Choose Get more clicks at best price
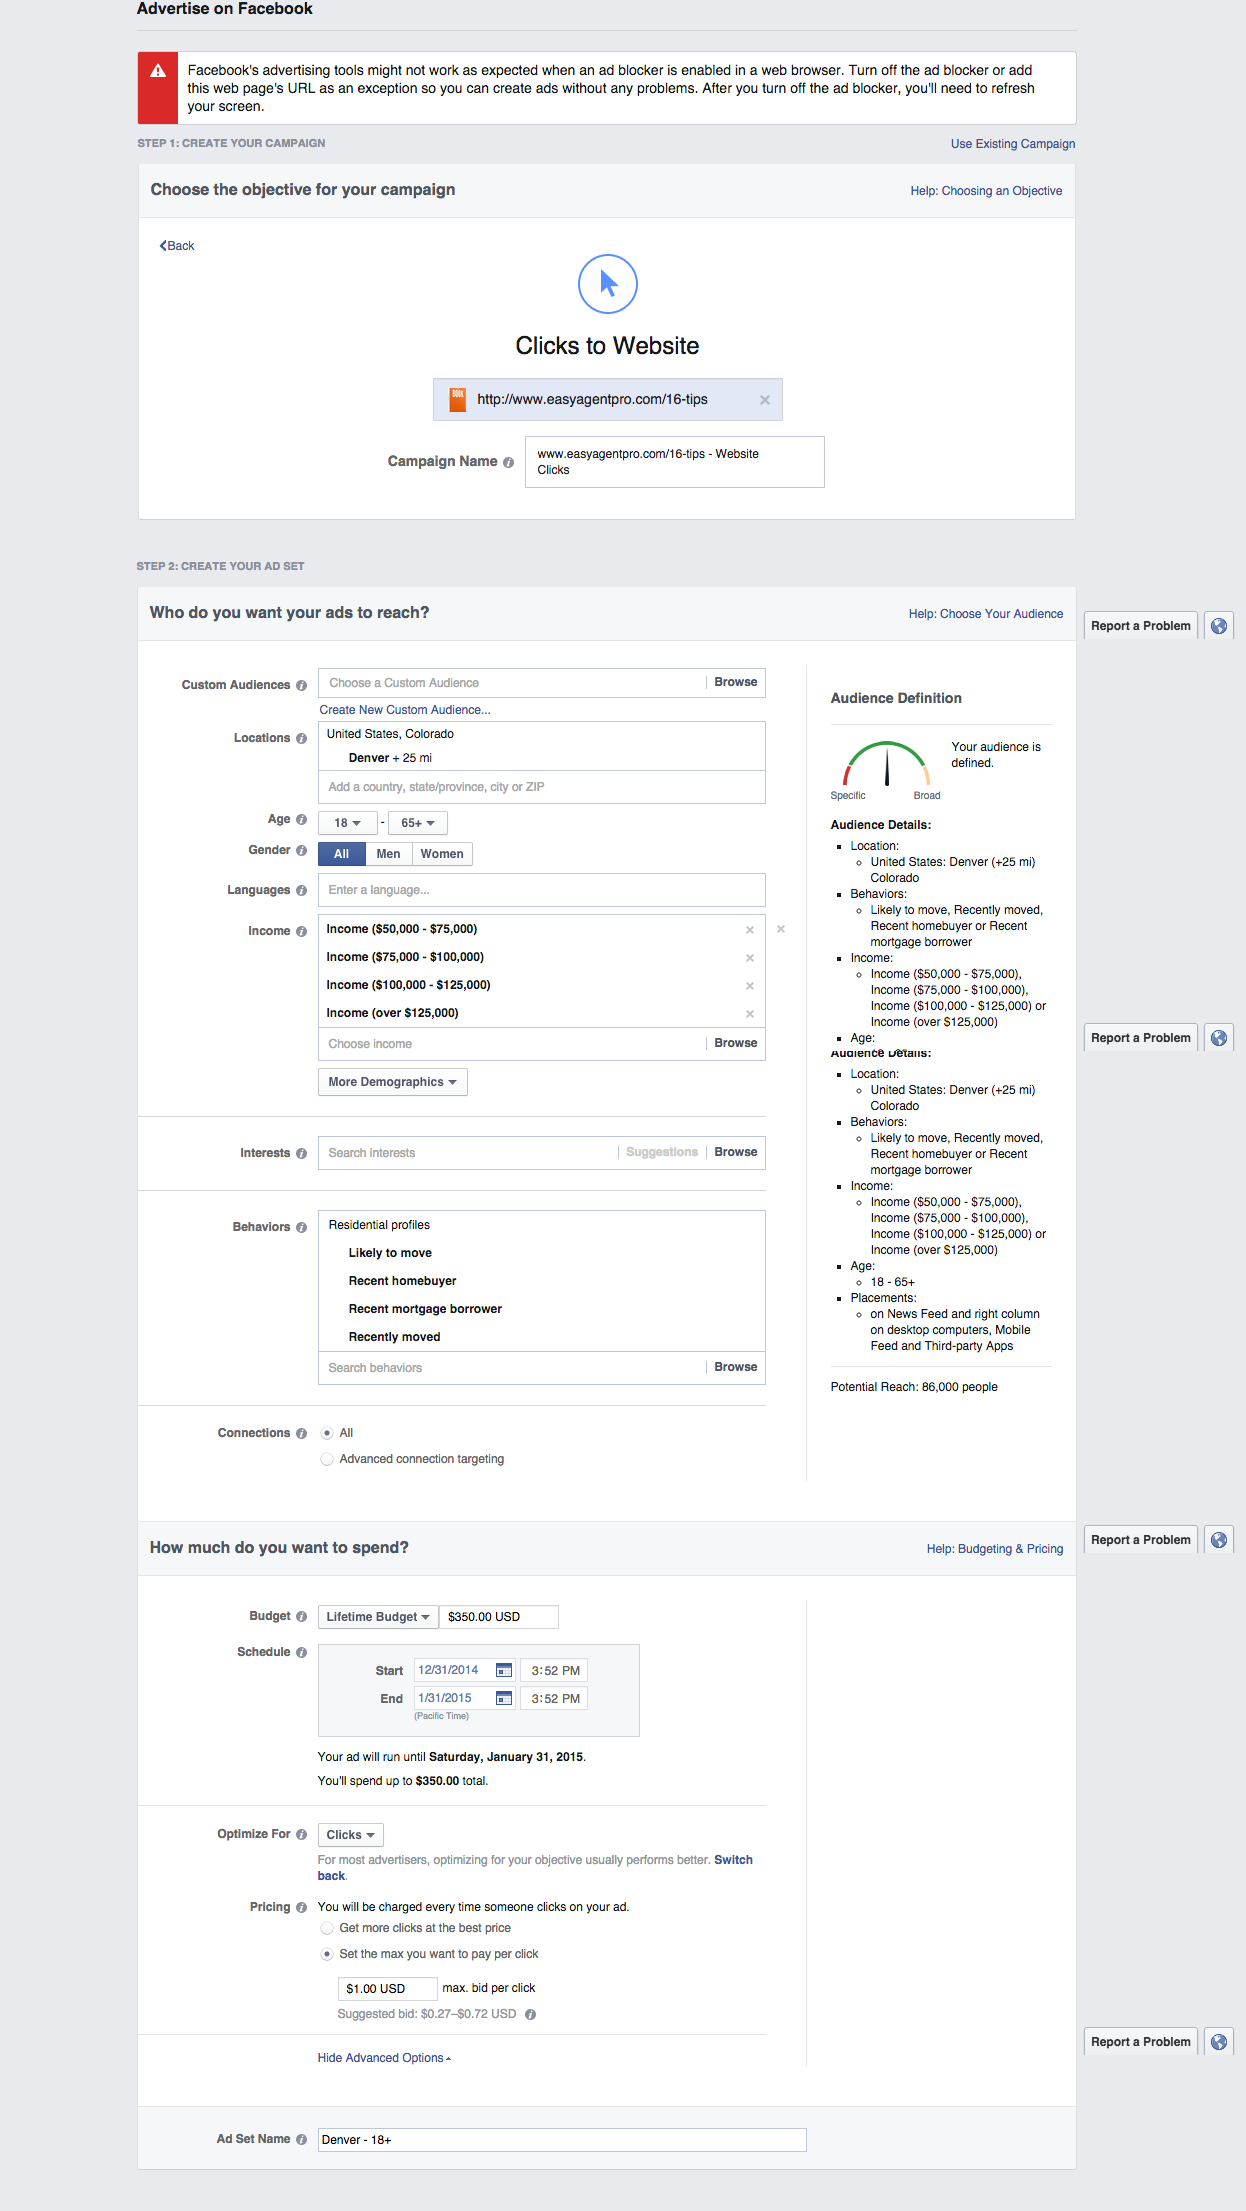The width and height of the screenshot is (1246, 2211). pos(327,1928)
